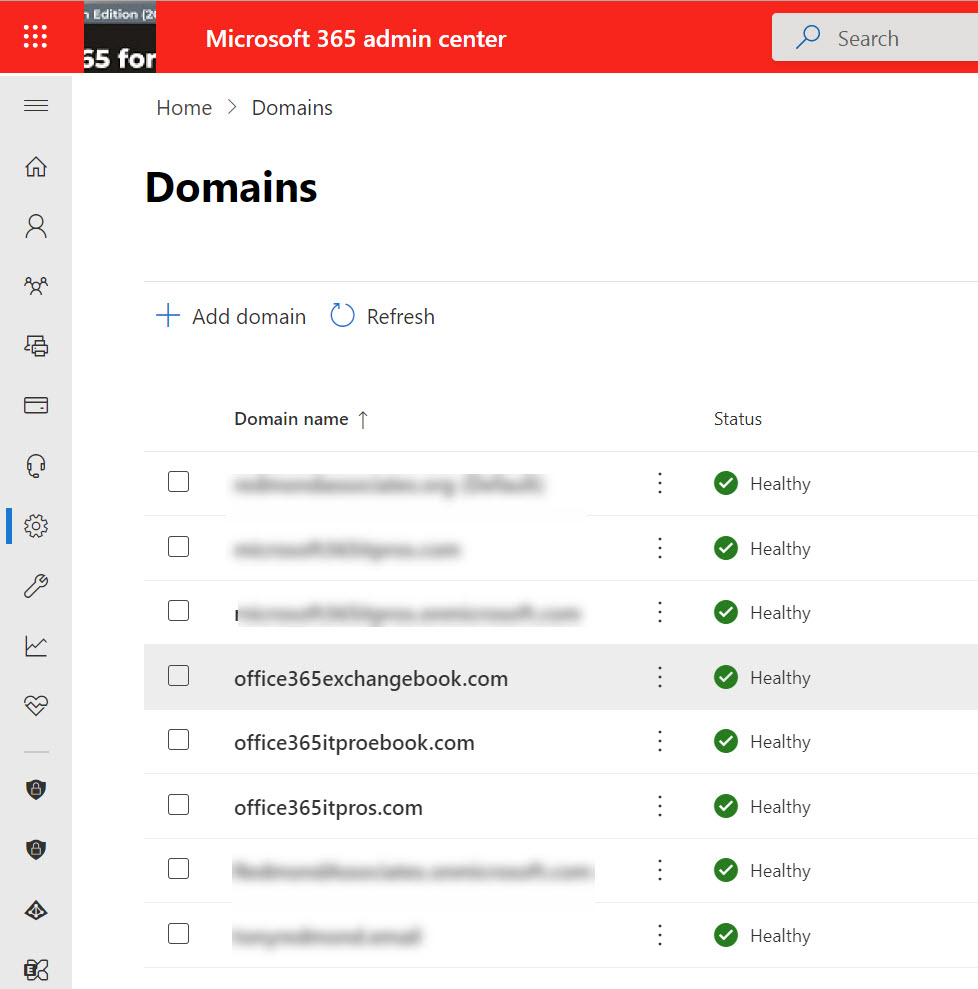The height and width of the screenshot is (989, 978).
Task: Open Users section icon in sidebar
Action: [x=36, y=226]
